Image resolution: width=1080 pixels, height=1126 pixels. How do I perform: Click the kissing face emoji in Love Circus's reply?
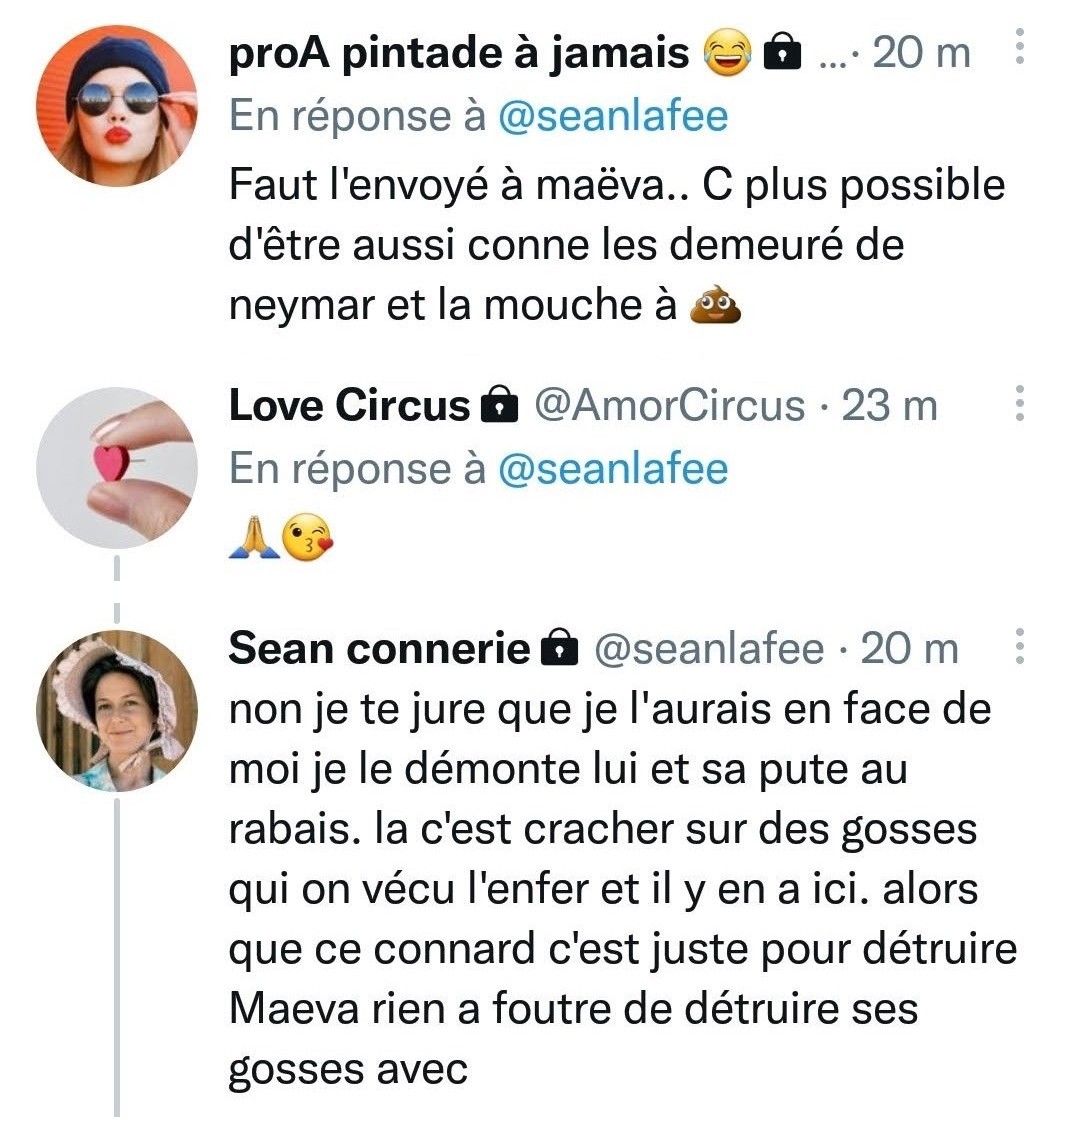coord(307,537)
